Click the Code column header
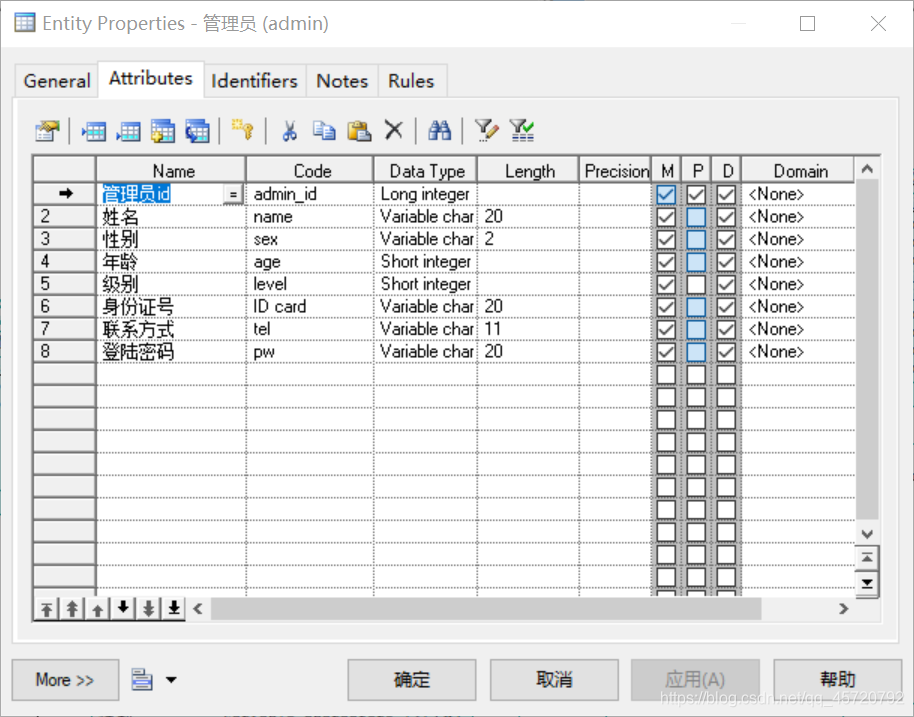This screenshot has width=914, height=717. tap(310, 170)
